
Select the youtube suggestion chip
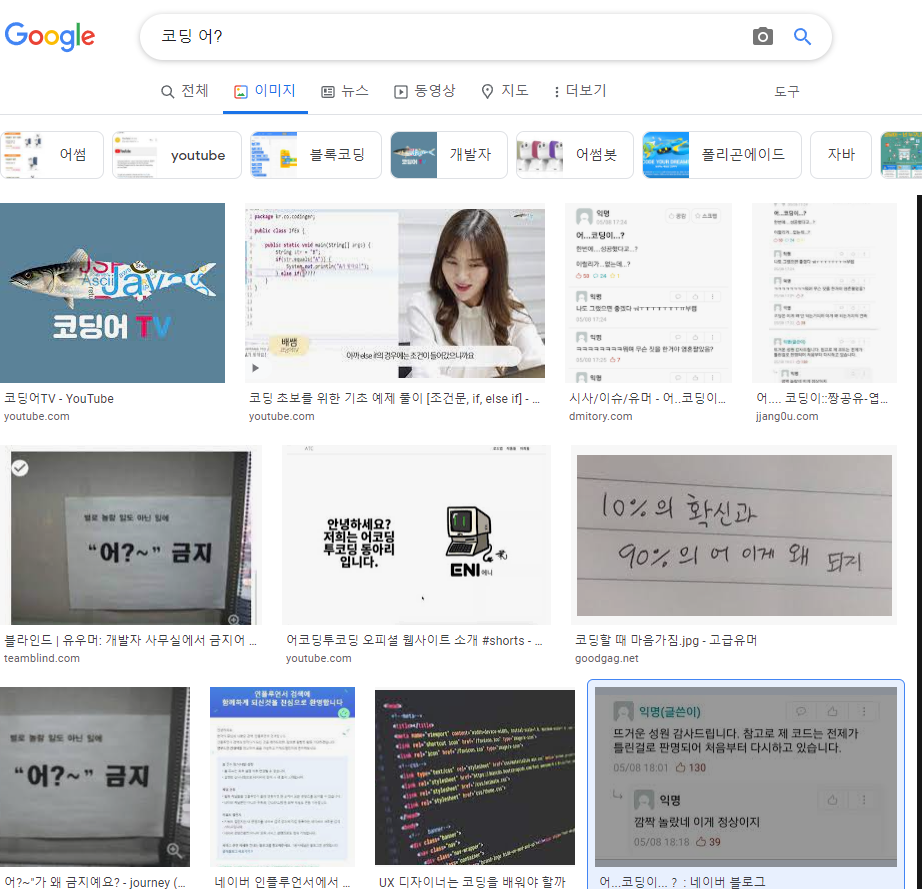pyautogui.click(x=177, y=155)
